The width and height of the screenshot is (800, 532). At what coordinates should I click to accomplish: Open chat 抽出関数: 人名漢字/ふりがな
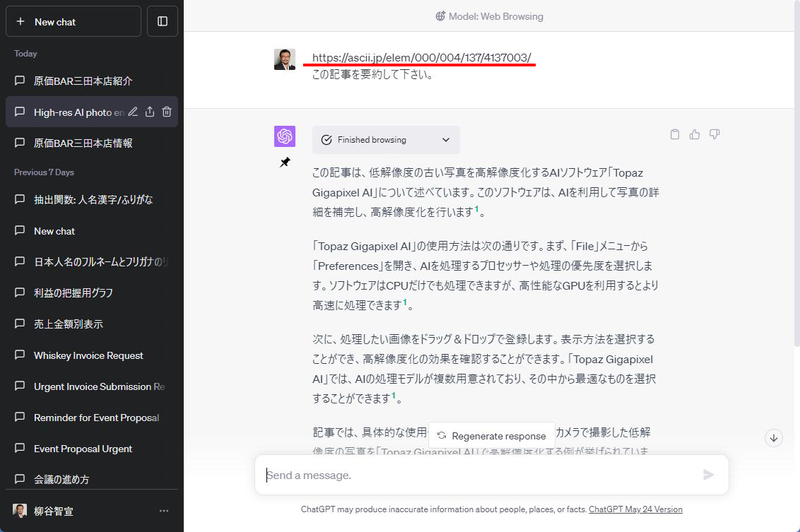click(92, 199)
